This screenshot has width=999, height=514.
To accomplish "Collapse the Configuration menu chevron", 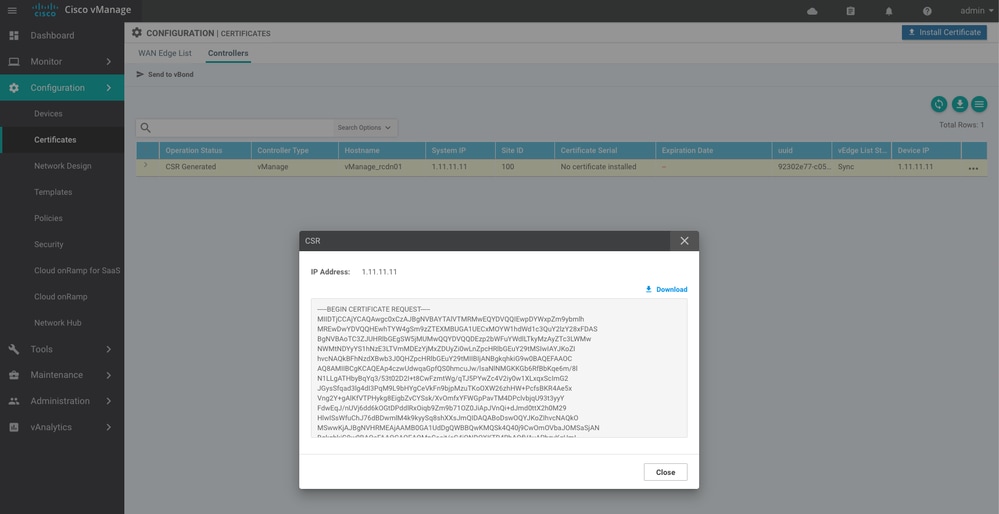I will click(108, 88).
